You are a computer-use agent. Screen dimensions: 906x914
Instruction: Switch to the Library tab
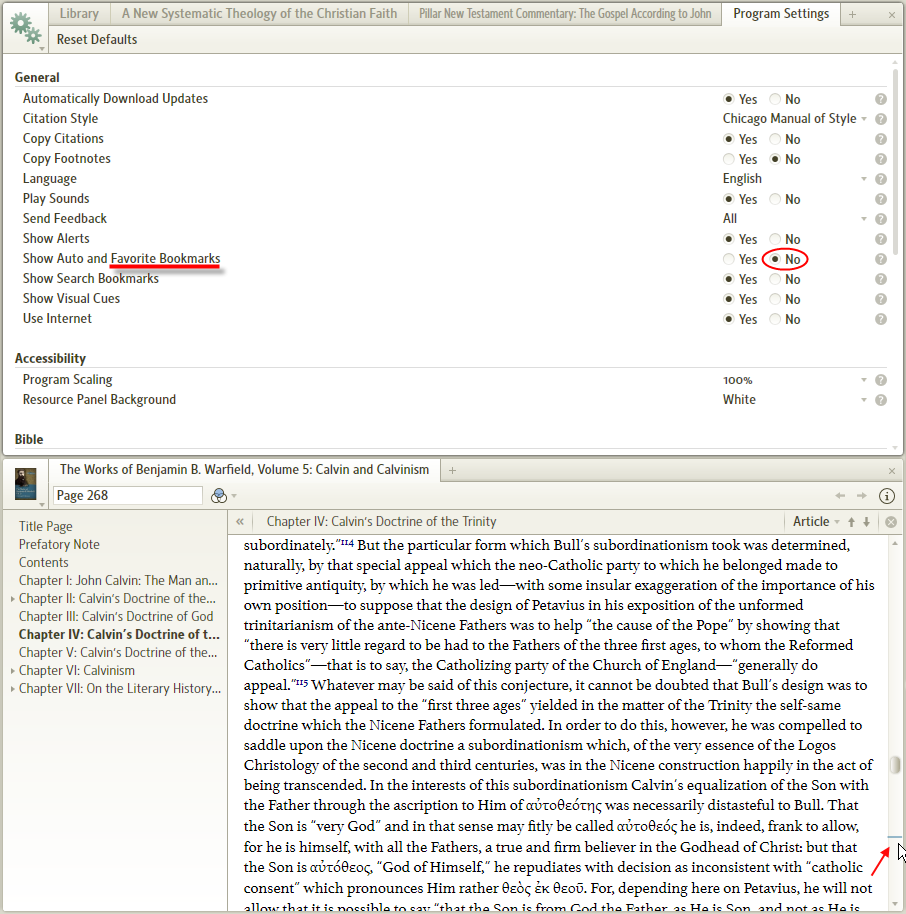(79, 14)
